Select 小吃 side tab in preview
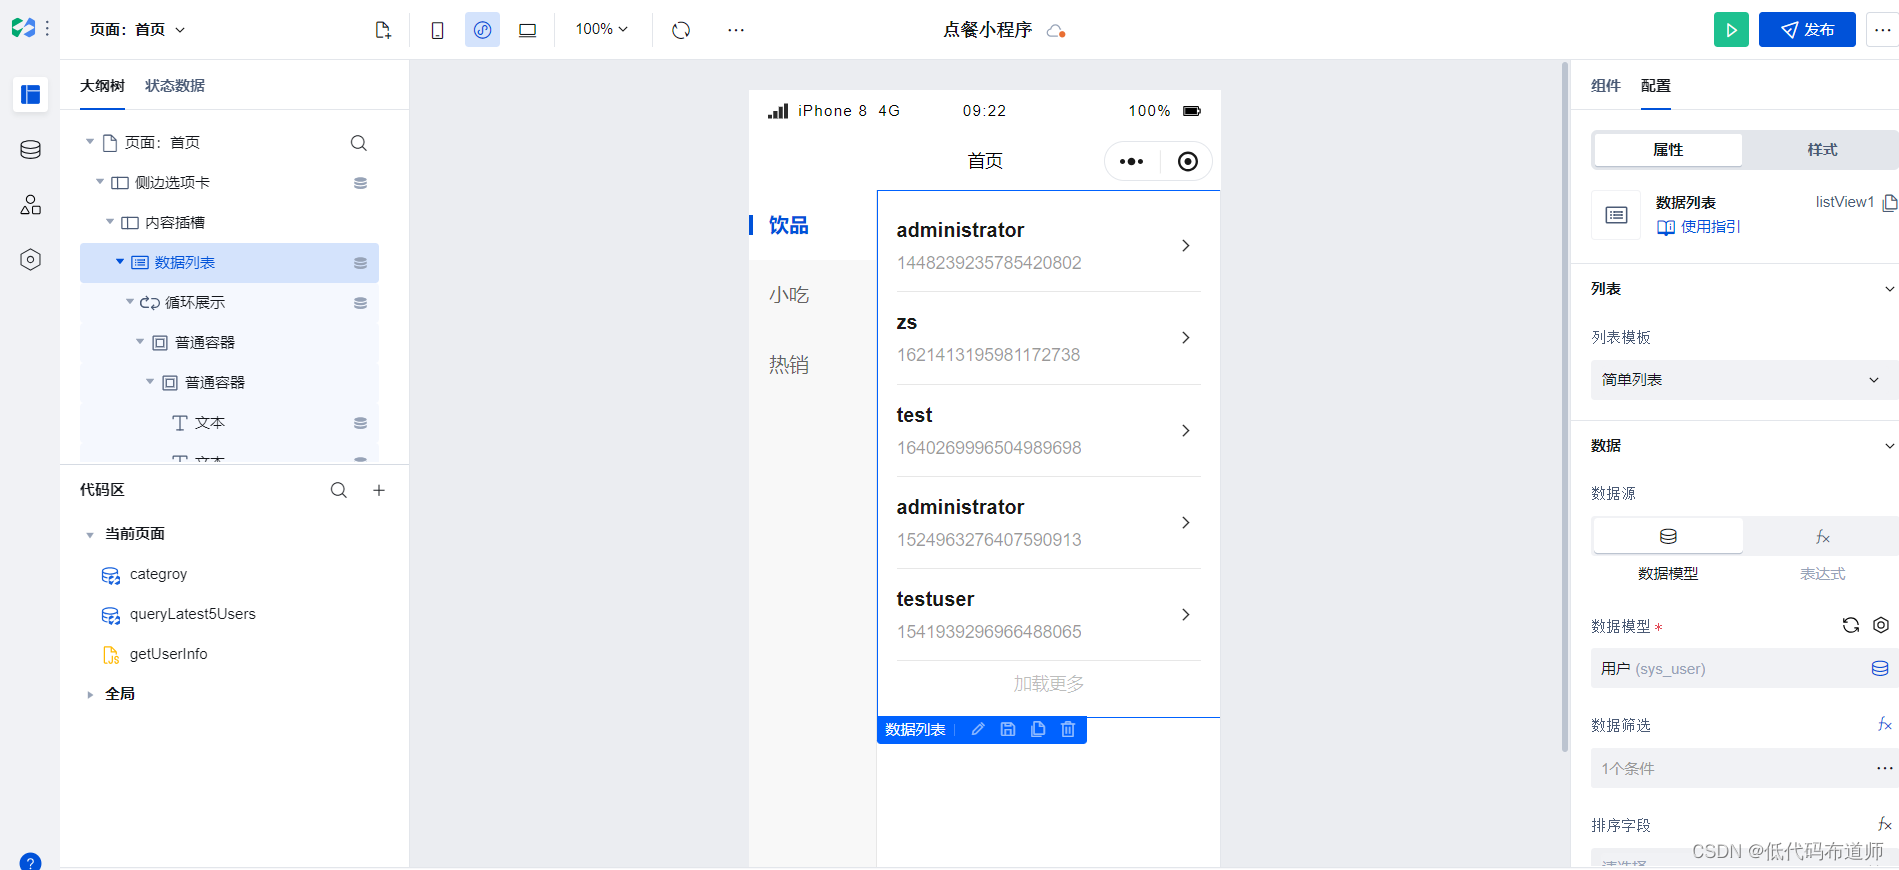Screen dimensions: 1899x870 [813, 295]
